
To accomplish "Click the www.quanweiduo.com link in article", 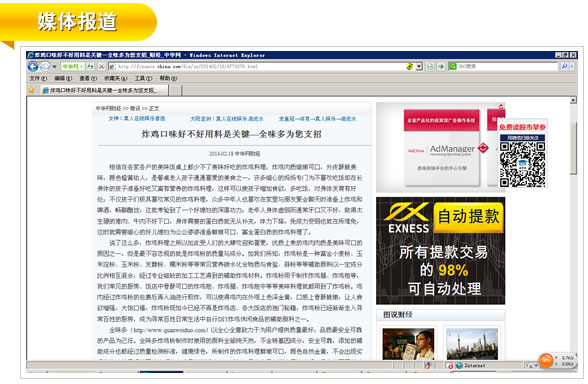I will click(x=170, y=330).
